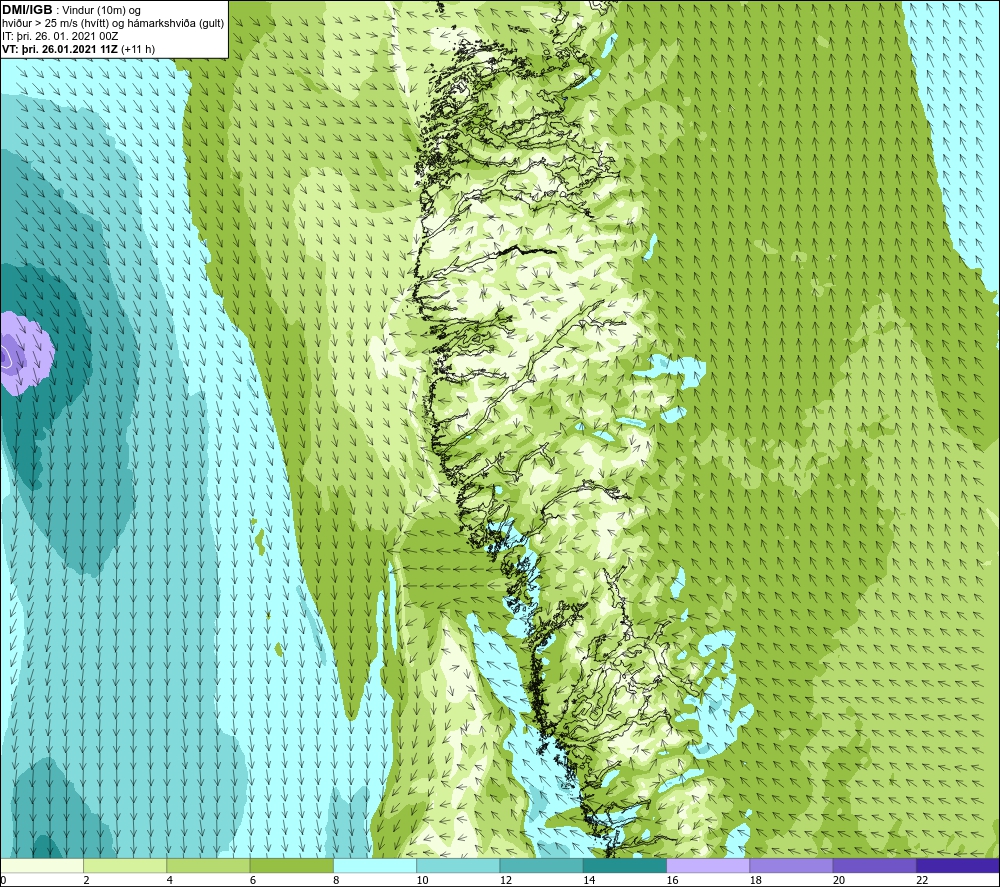Click the '8' legend tick label
1000x887 pixels.
click(336, 880)
